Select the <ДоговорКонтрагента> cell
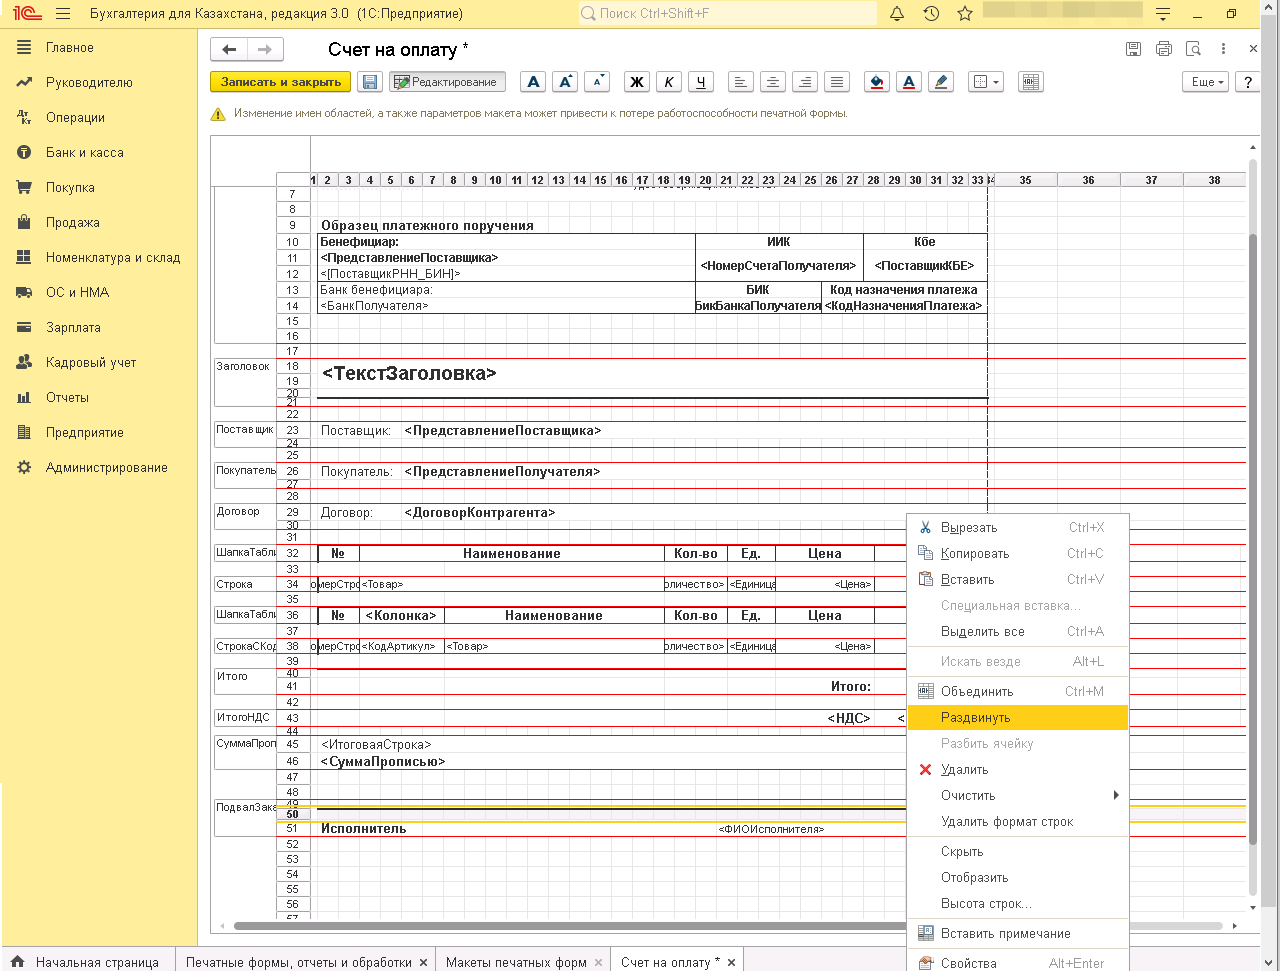 [x=479, y=512]
